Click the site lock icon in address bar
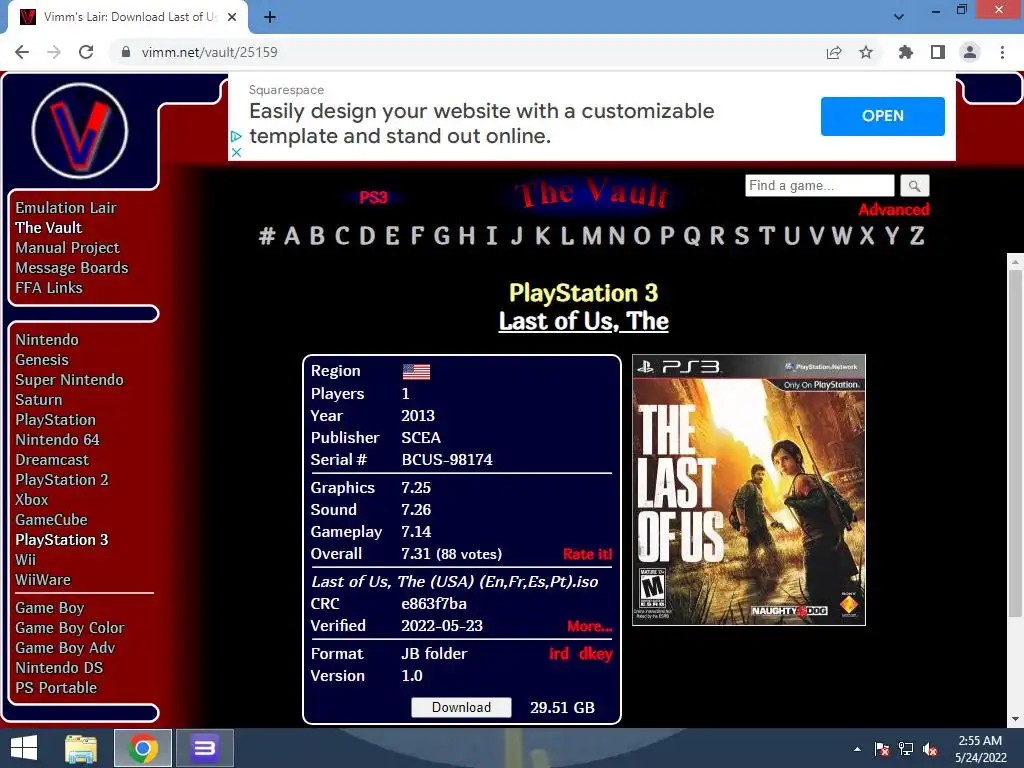 coord(126,52)
